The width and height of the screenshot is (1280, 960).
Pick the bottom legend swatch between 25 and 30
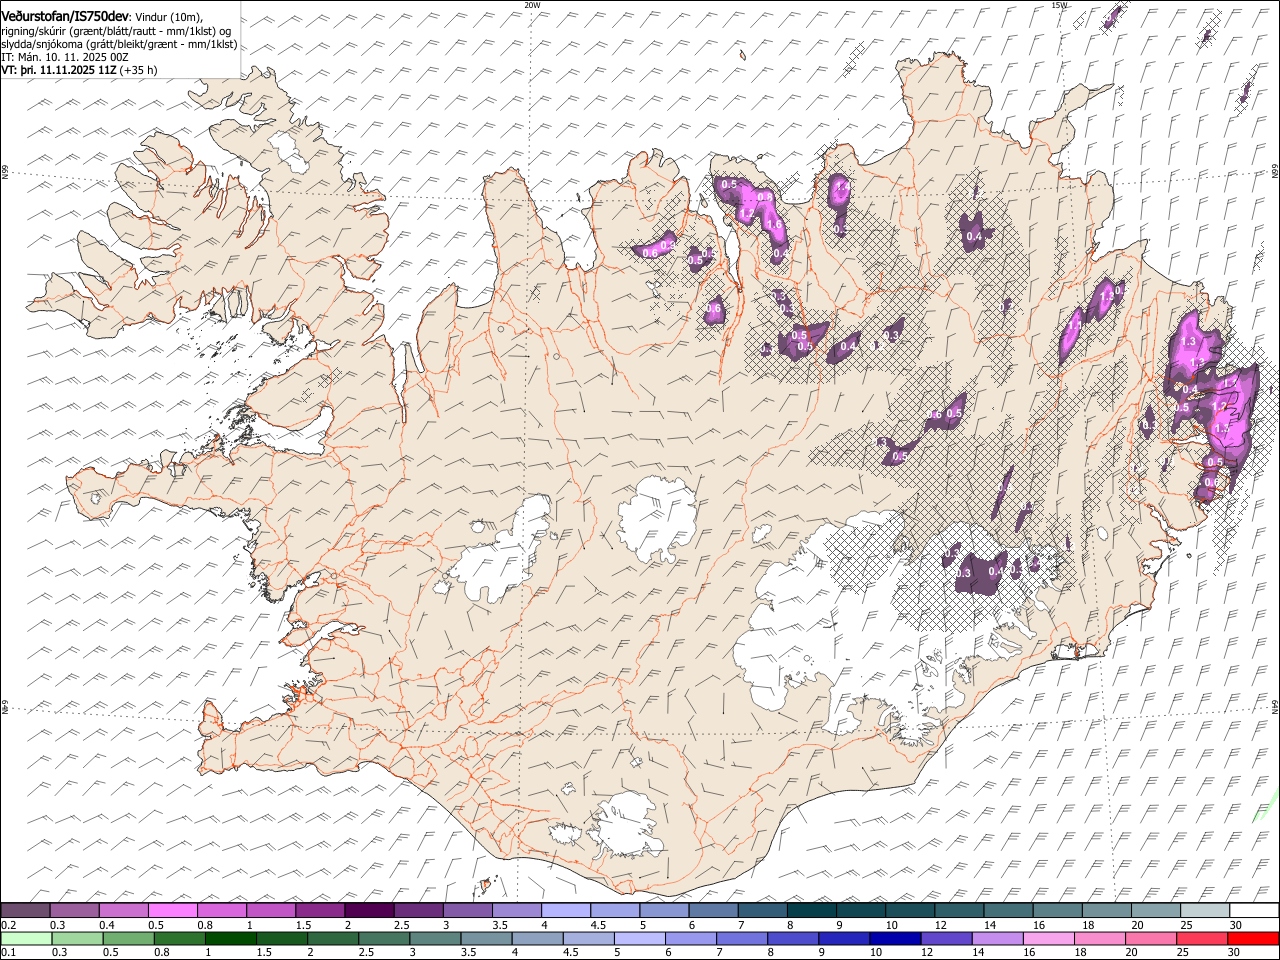pos(1202,938)
